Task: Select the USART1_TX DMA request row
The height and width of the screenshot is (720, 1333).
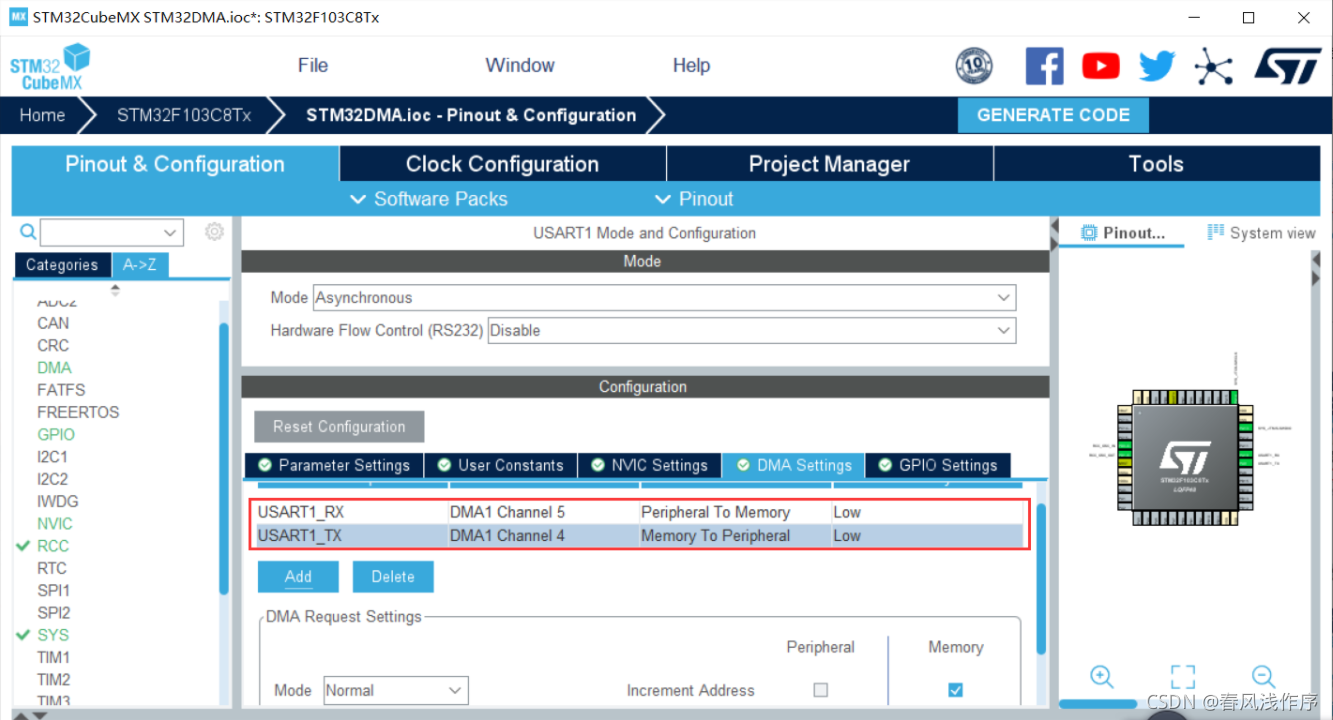Action: [x=640, y=536]
